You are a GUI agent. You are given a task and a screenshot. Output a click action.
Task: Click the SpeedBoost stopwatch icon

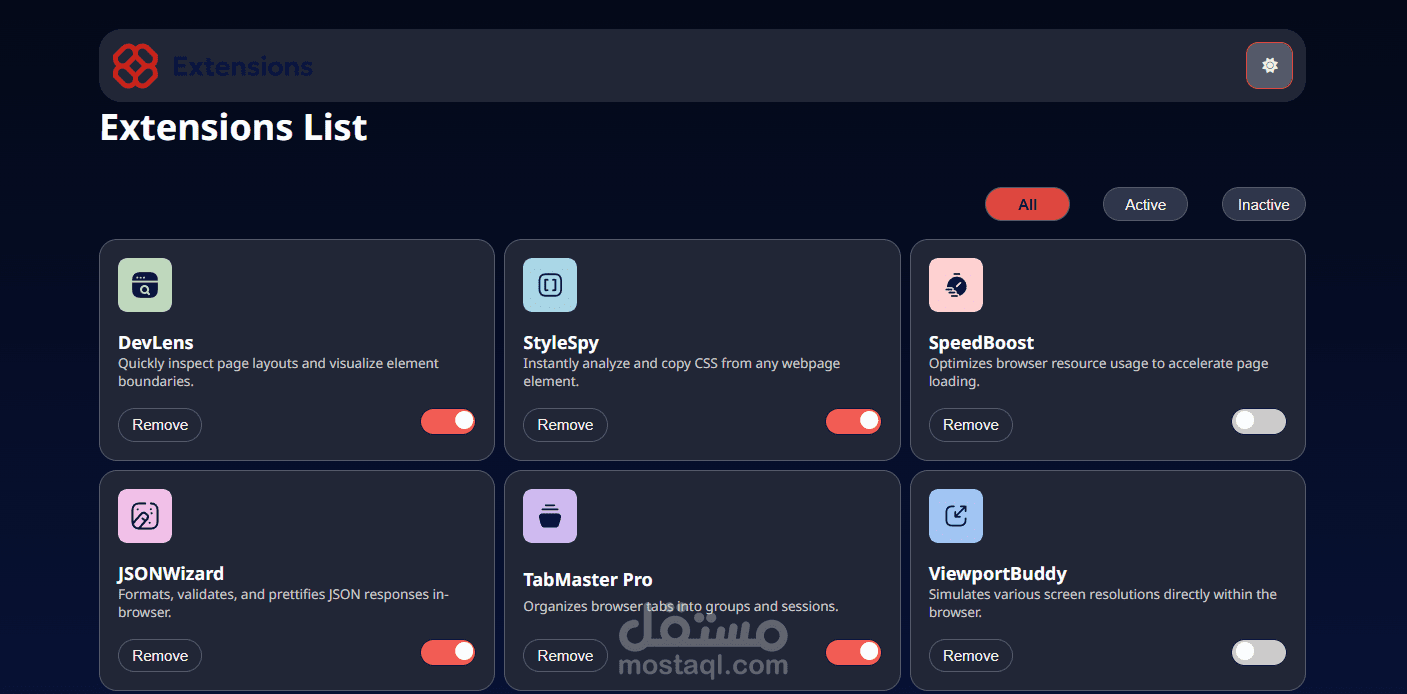pyautogui.click(x=956, y=285)
